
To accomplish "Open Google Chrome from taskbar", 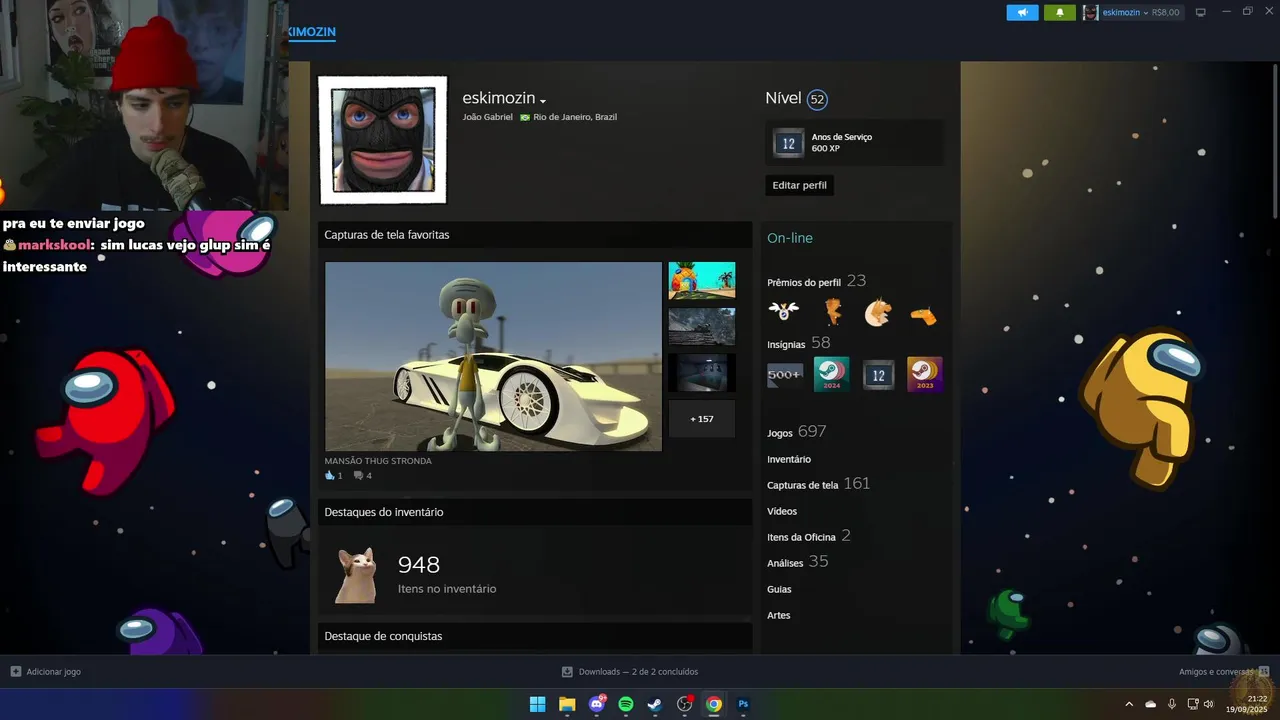I will (x=714, y=704).
